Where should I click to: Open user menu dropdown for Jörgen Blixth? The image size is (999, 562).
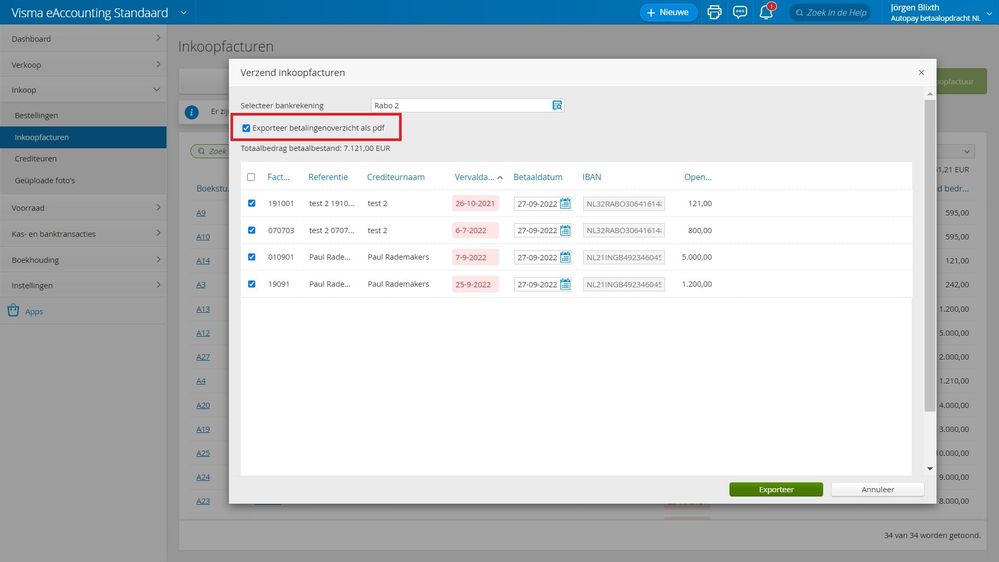click(989, 13)
